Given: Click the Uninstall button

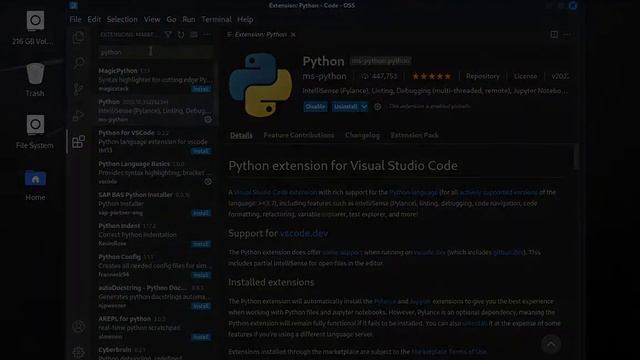Looking at the screenshot, I should [x=345, y=107].
